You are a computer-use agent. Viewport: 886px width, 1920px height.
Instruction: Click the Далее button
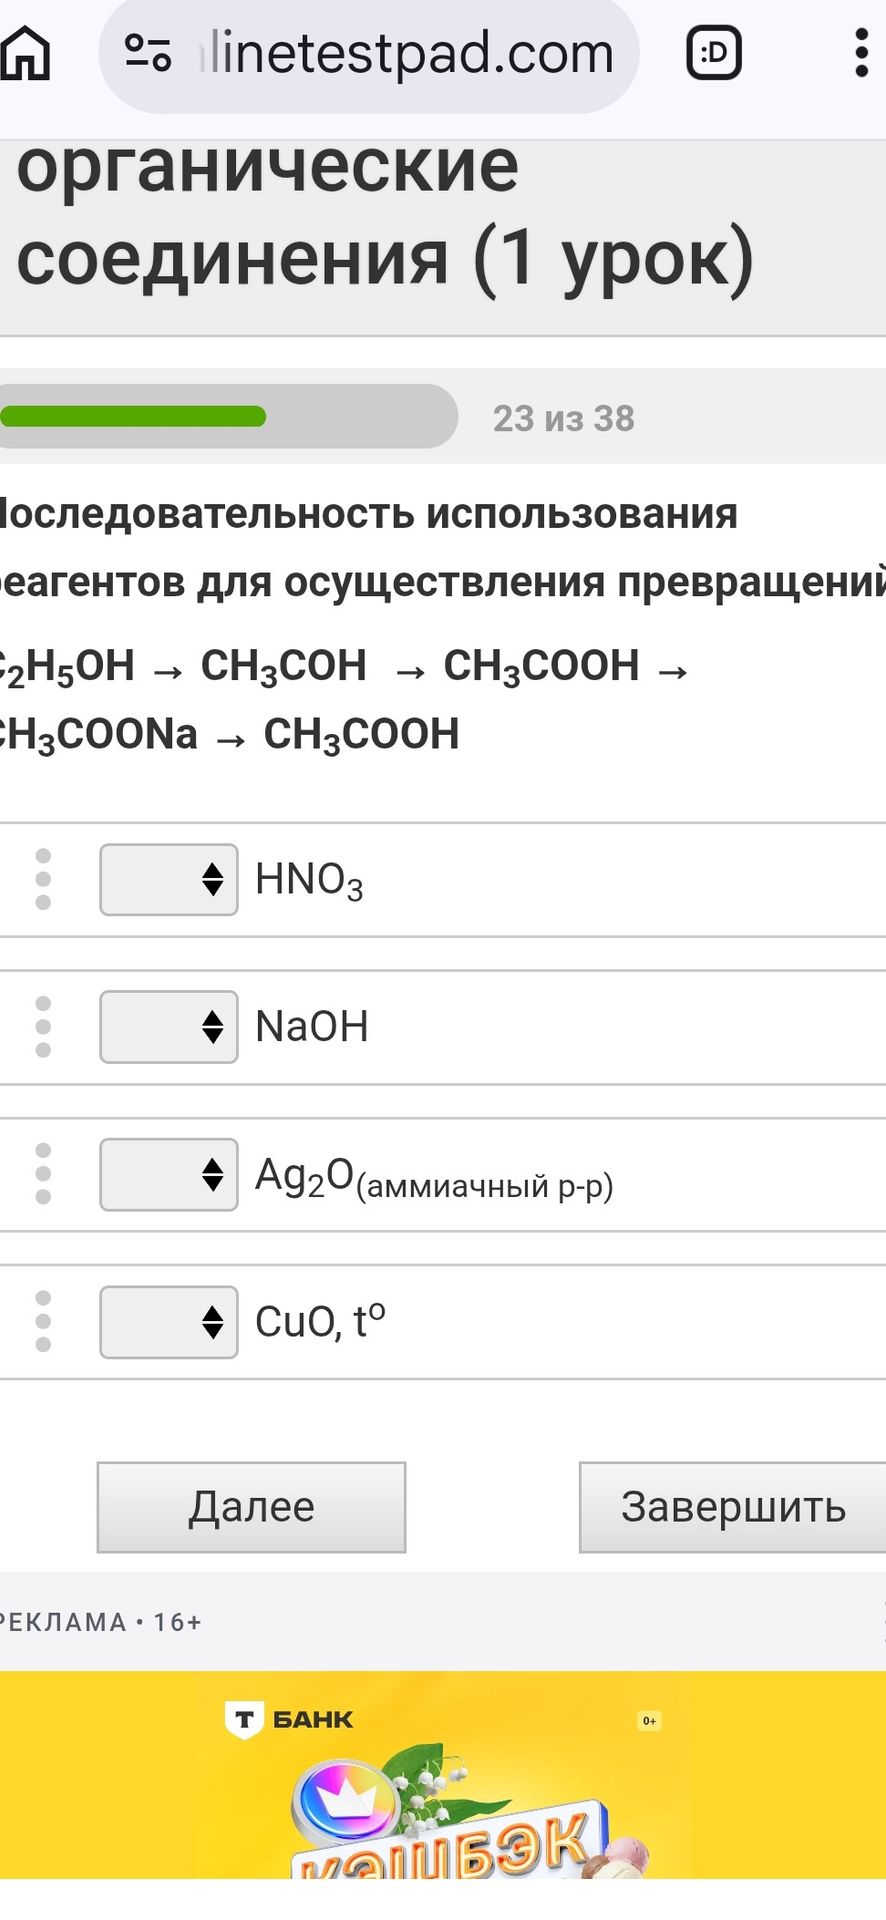[x=251, y=1507]
